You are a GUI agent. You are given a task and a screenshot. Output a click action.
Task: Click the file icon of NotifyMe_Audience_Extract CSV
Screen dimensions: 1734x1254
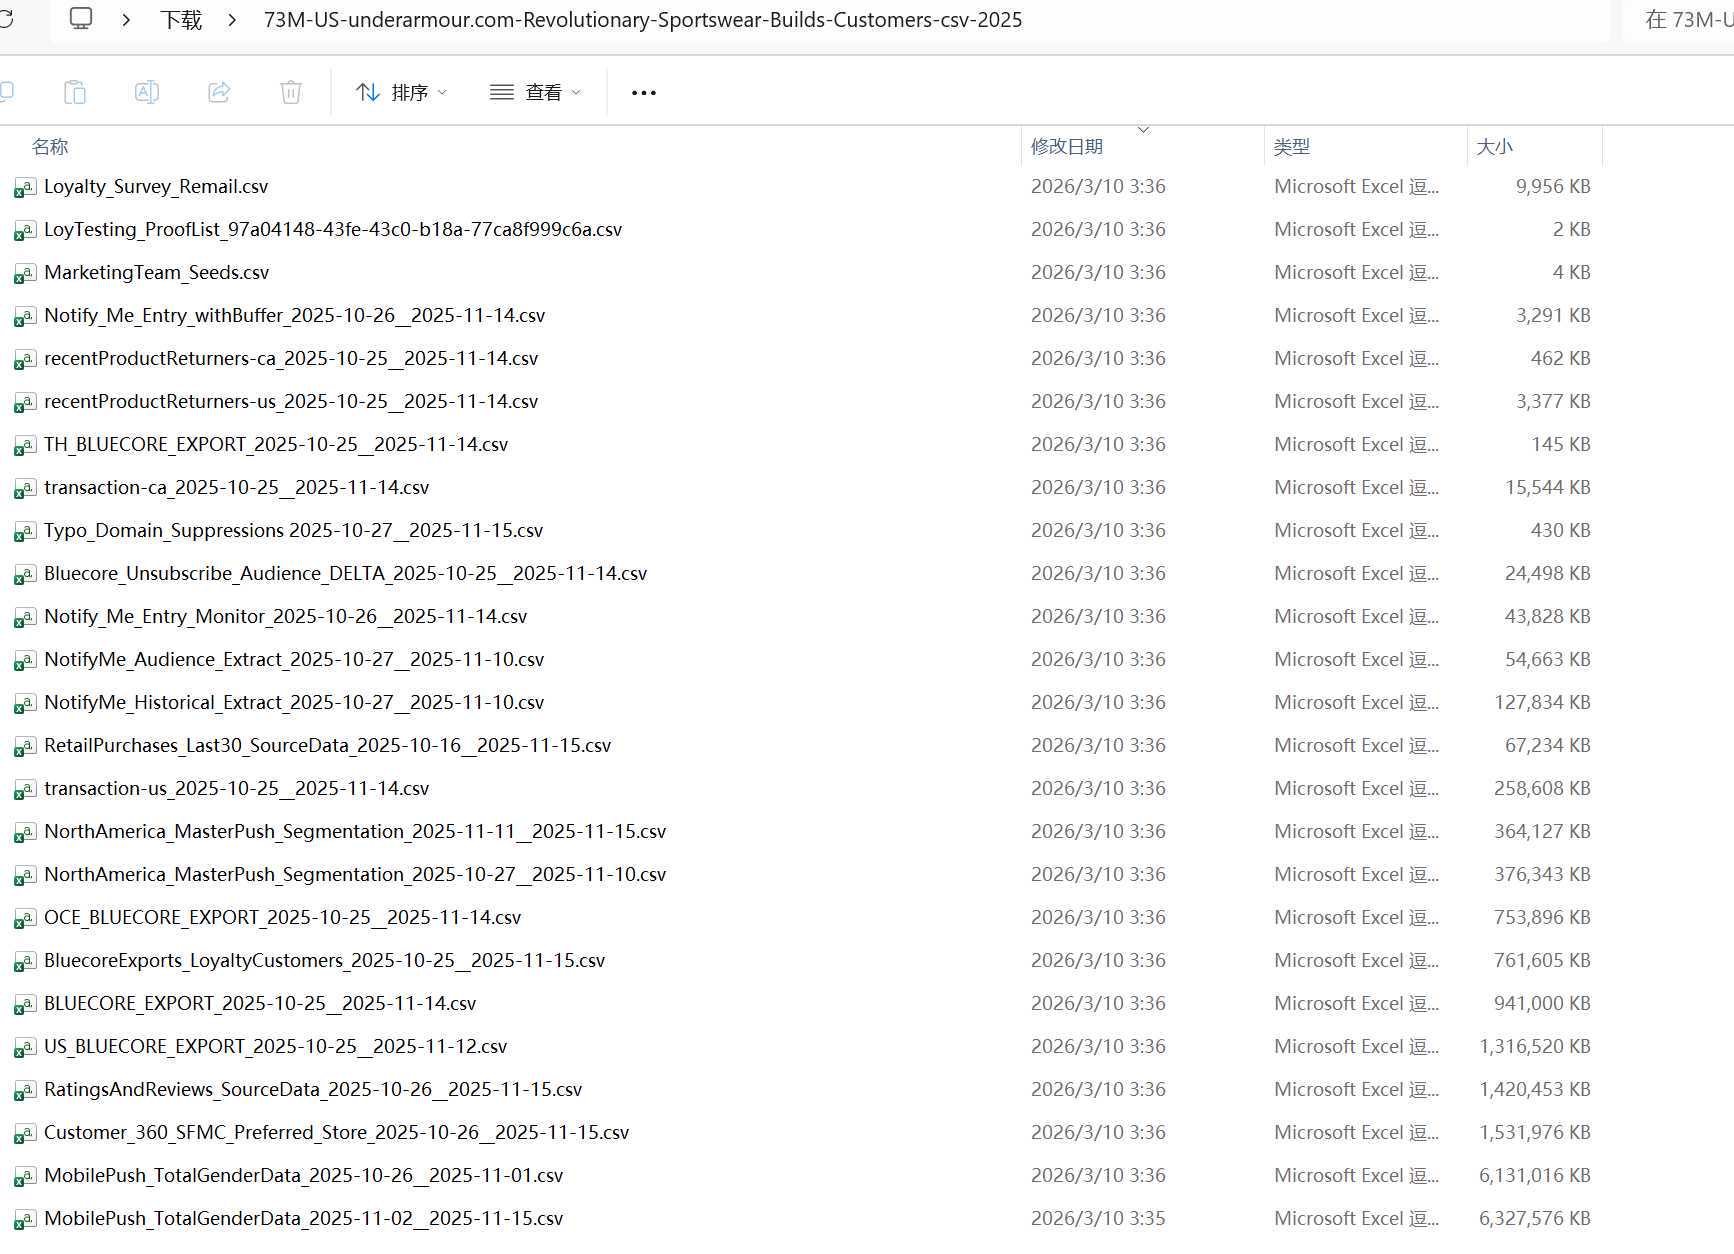(x=25, y=661)
